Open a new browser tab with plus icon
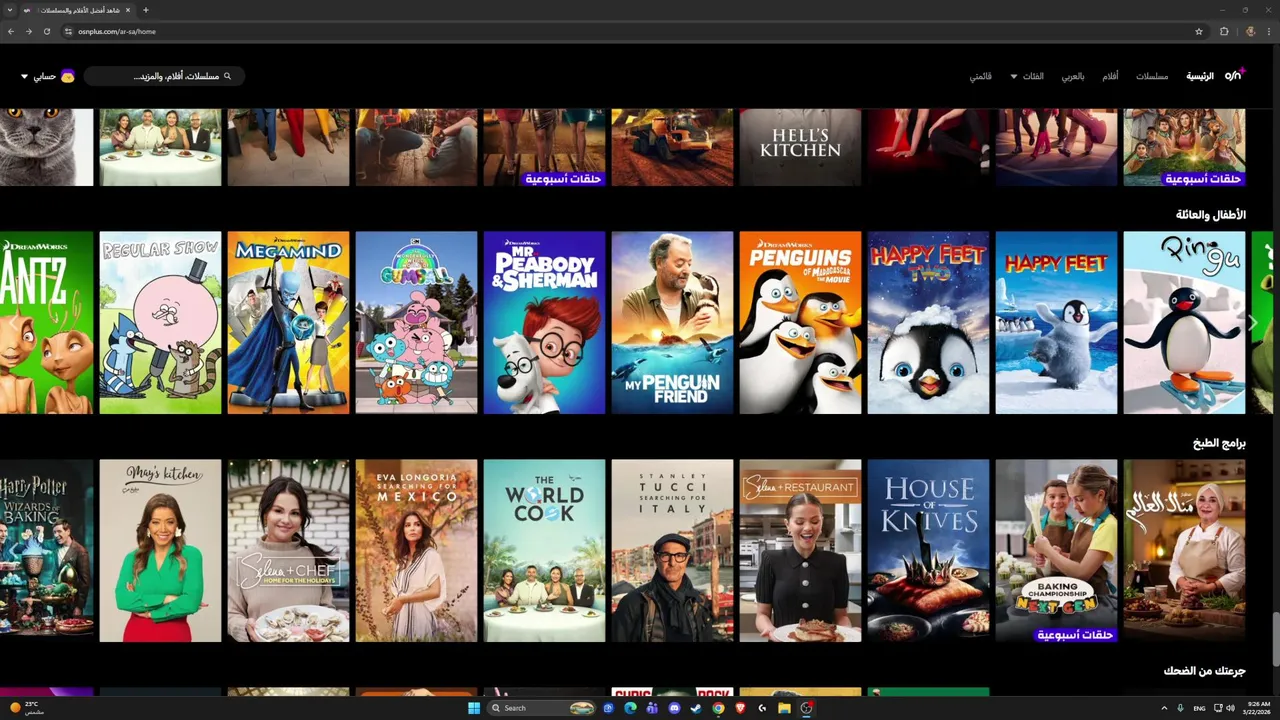The height and width of the screenshot is (720, 1280). click(146, 10)
